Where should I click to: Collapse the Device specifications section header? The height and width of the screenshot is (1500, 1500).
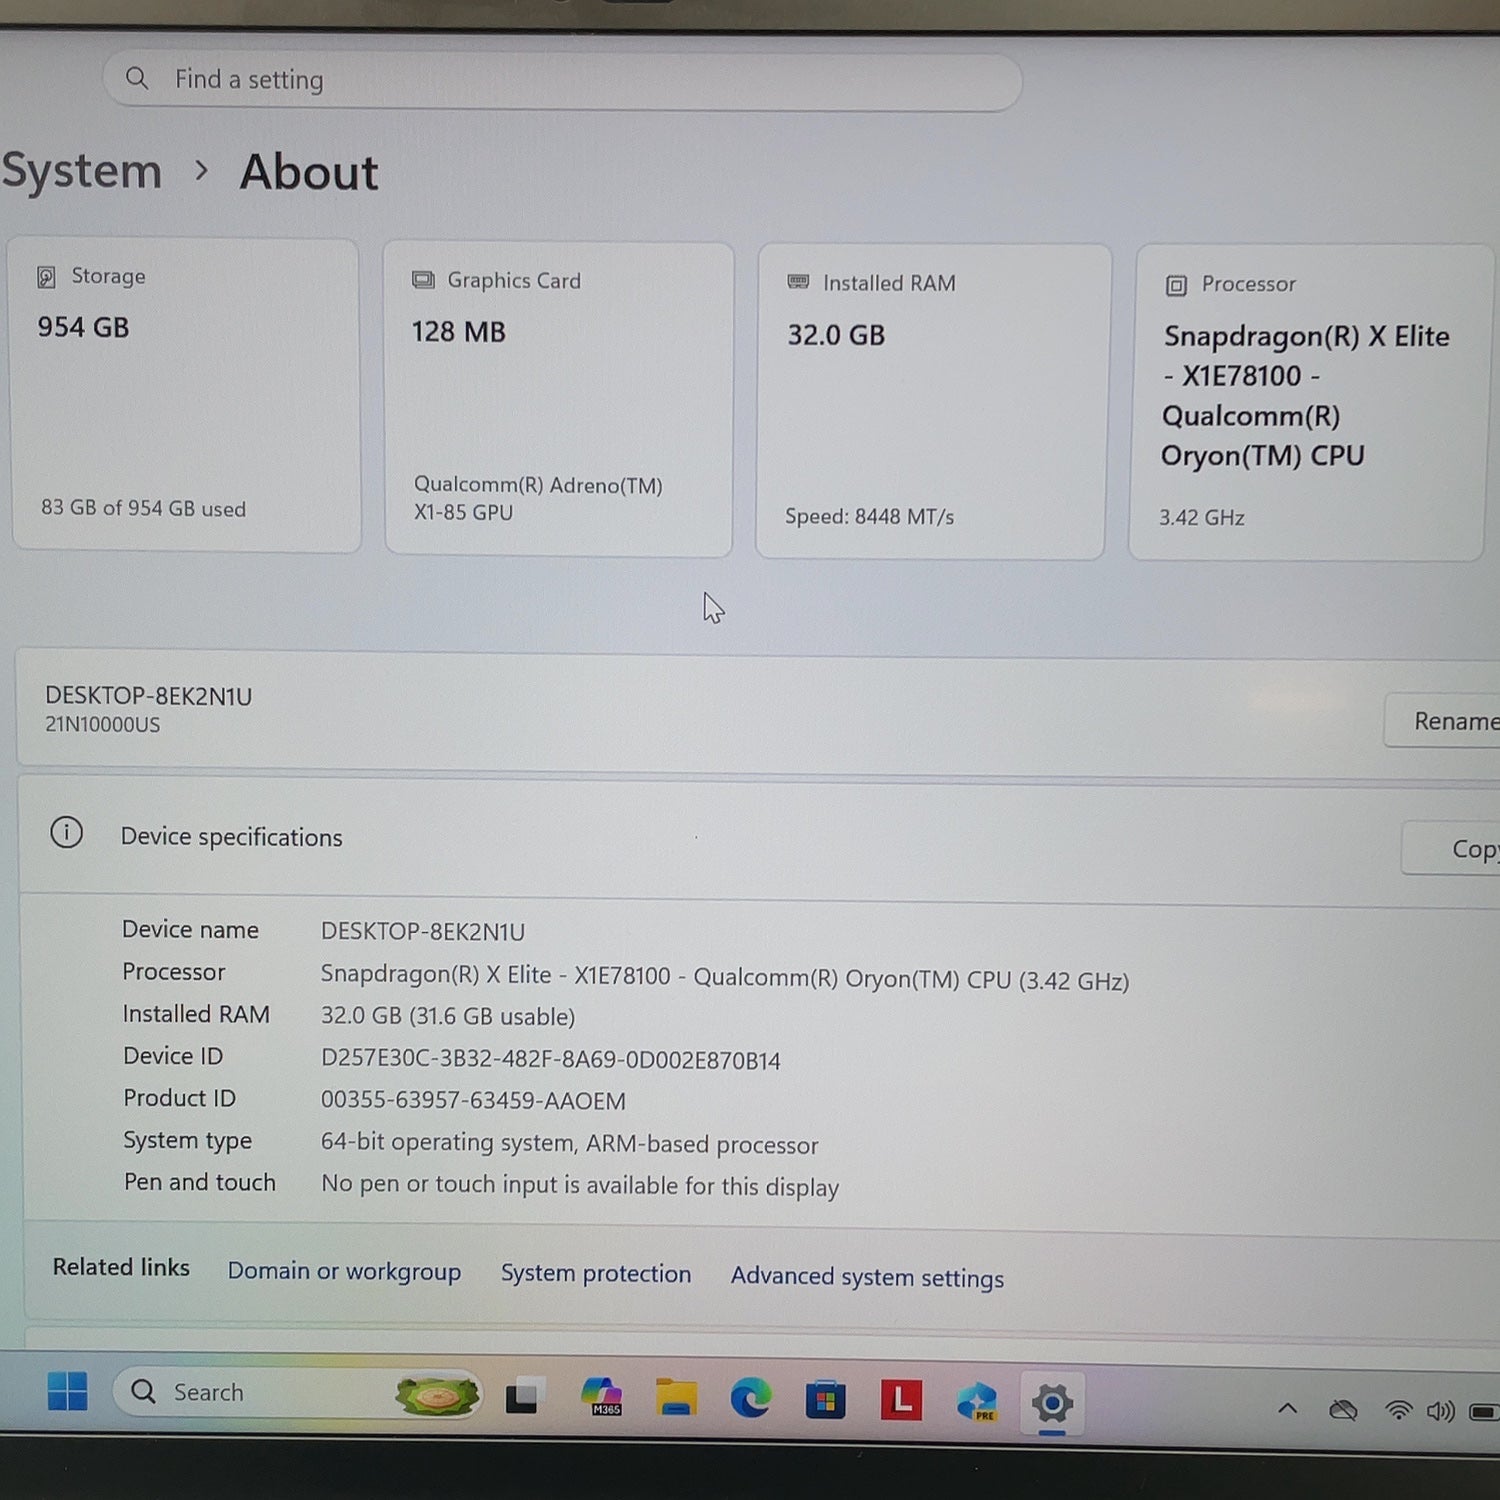pyautogui.click(x=759, y=839)
